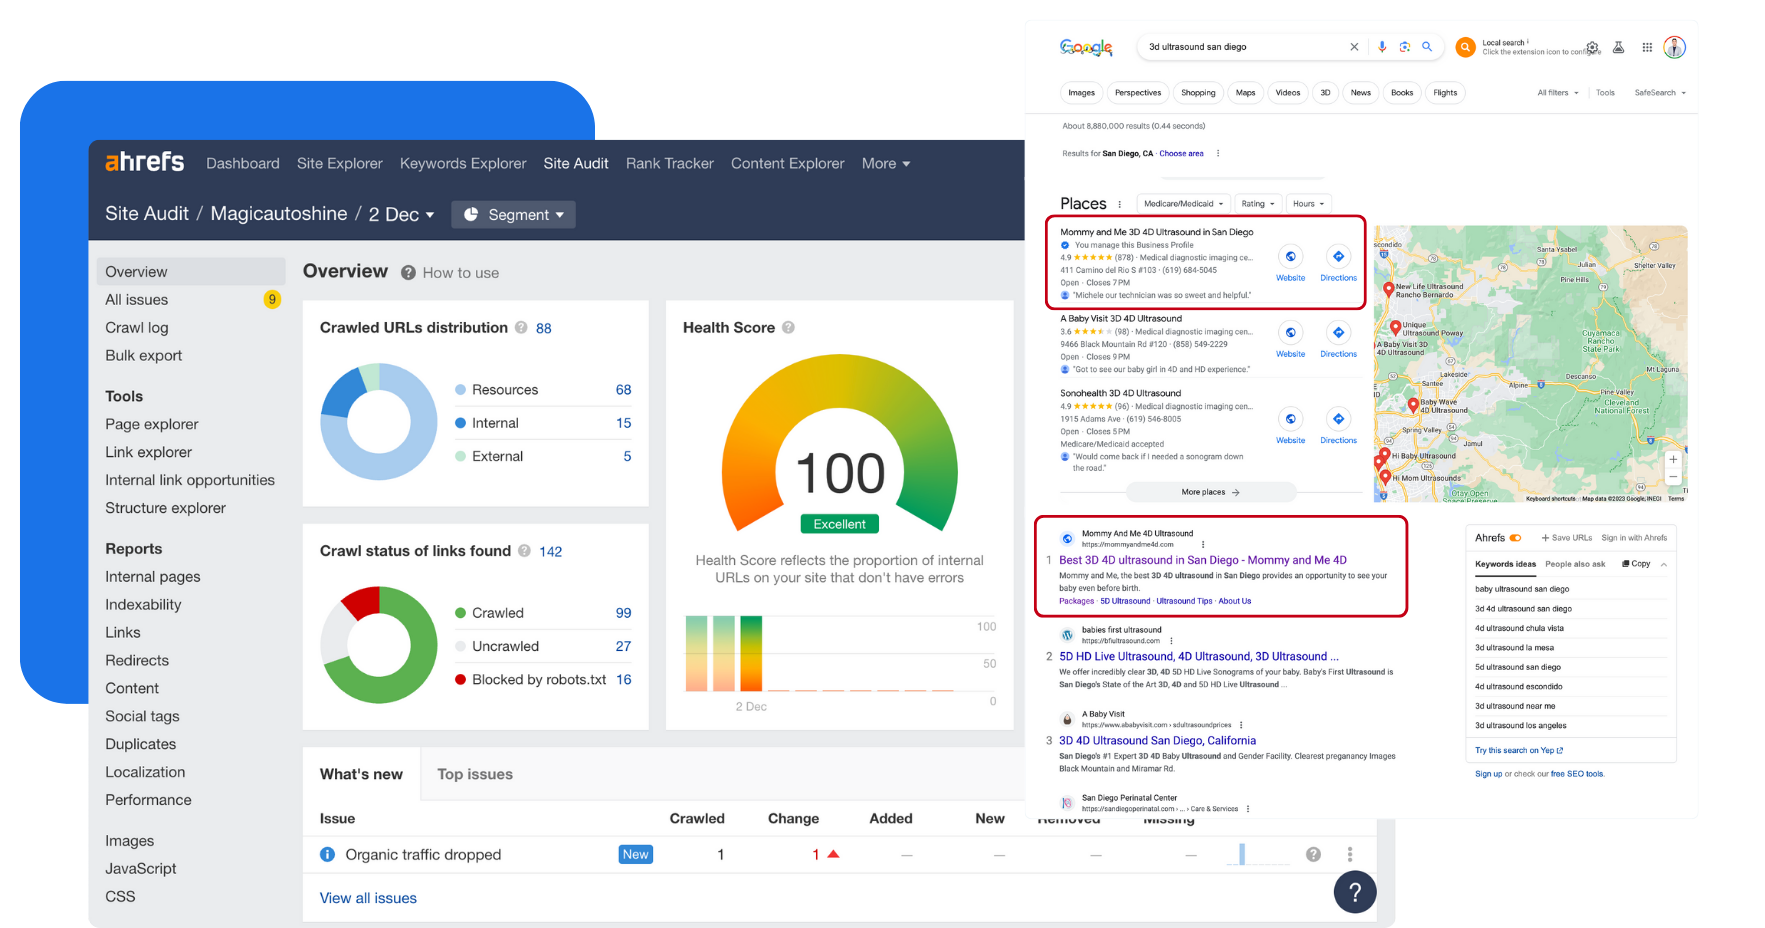Screen dimensions: 1765x928
Task: Click the help icon beside How to use
Action: coord(409,273)
